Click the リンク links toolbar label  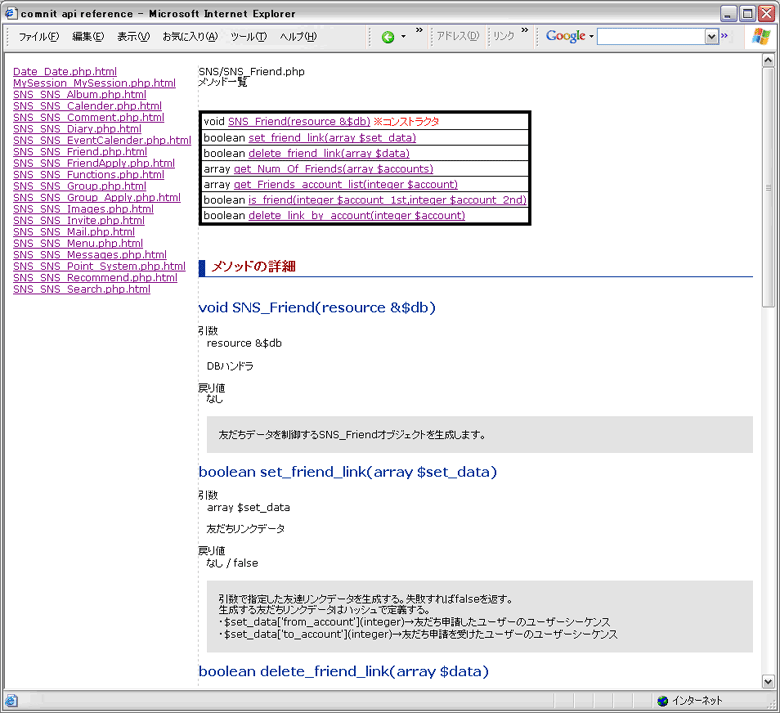pyautogui.click(x=504, y=37)
